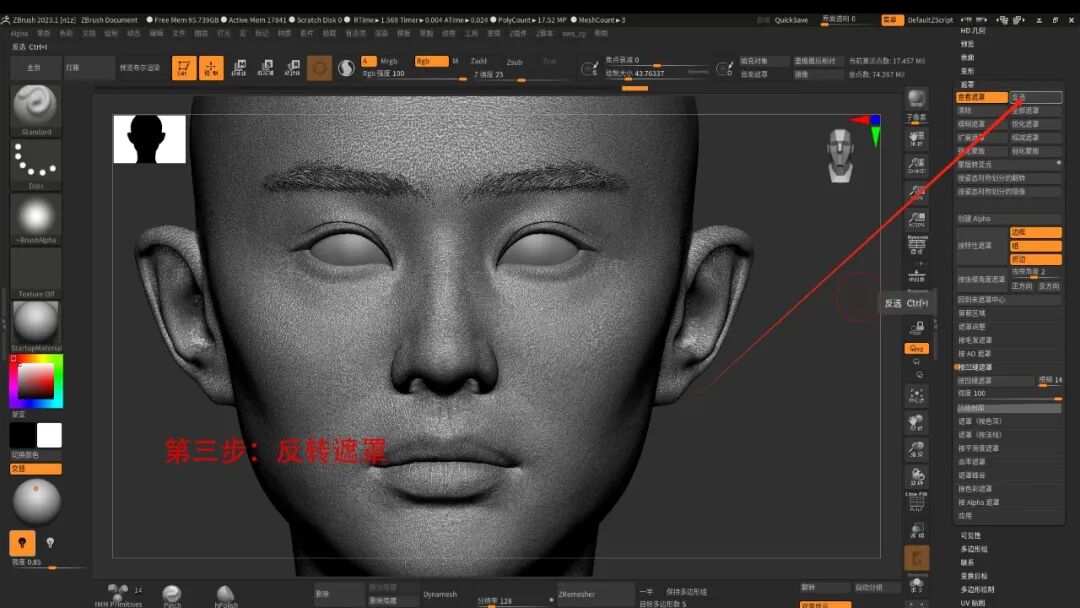Click the 反选 inverse mask button
Image resolution: width=1080 pixels, height=608 pixels.
click(x=1036, y=97)
